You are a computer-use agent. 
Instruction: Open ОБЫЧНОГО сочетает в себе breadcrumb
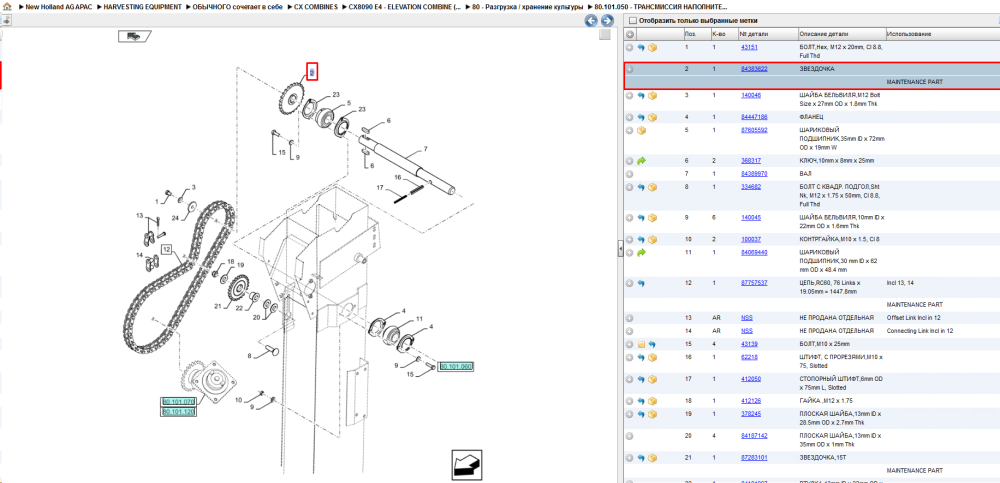(x=238, y=6)
